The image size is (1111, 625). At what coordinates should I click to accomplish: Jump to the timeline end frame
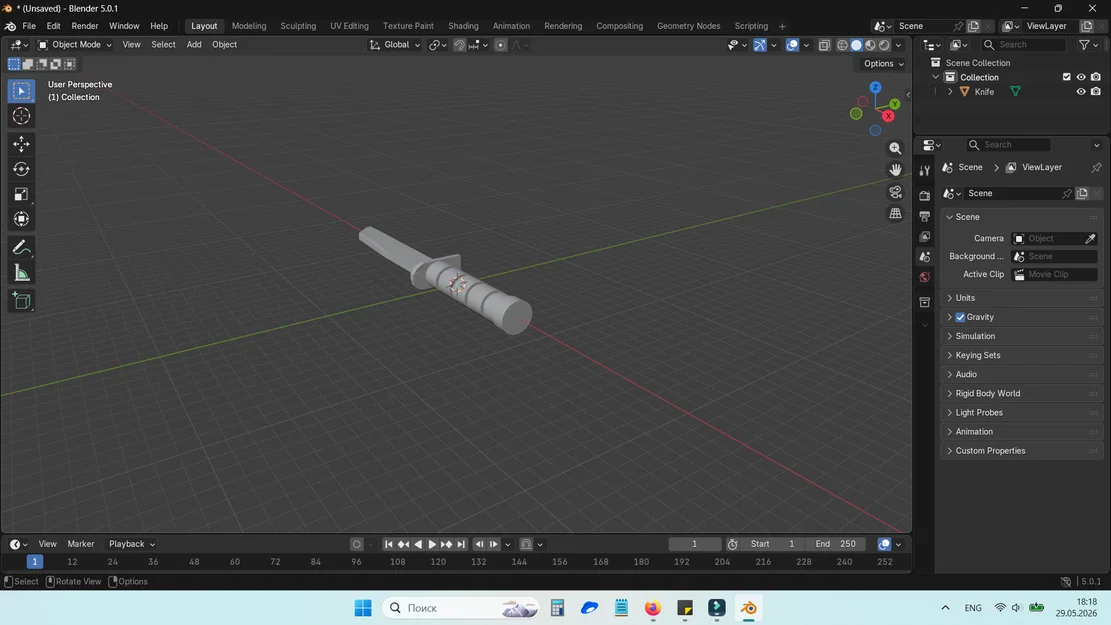click(x=461, y=544)
